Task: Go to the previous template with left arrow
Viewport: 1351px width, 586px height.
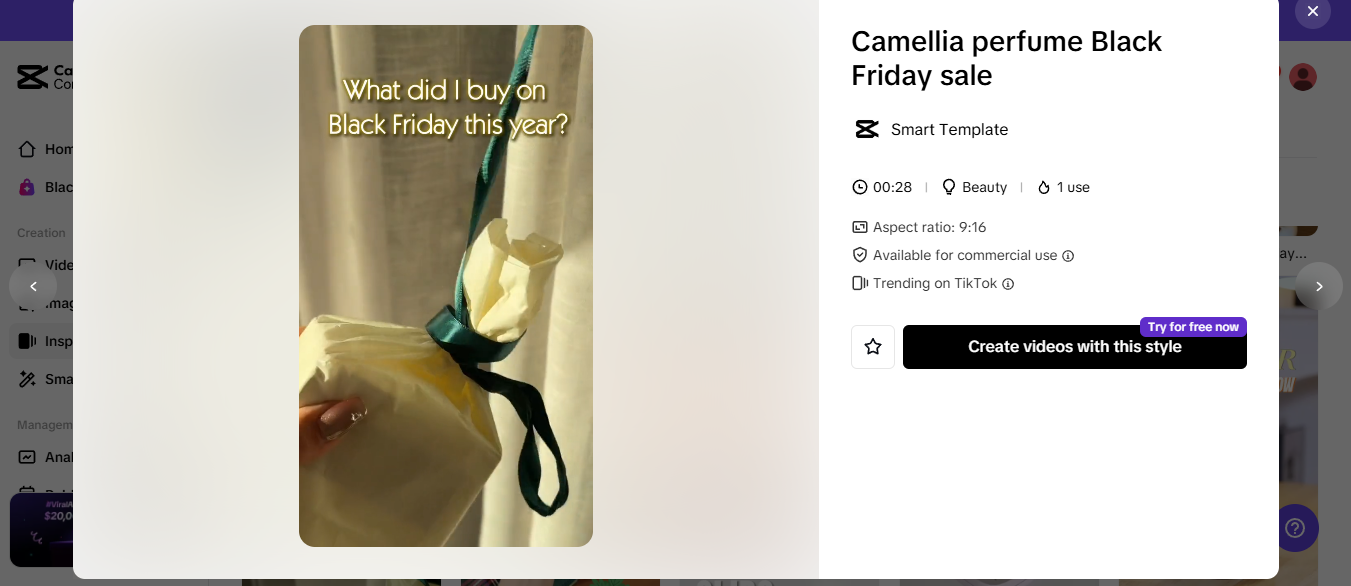Action: tap(33, 286)
